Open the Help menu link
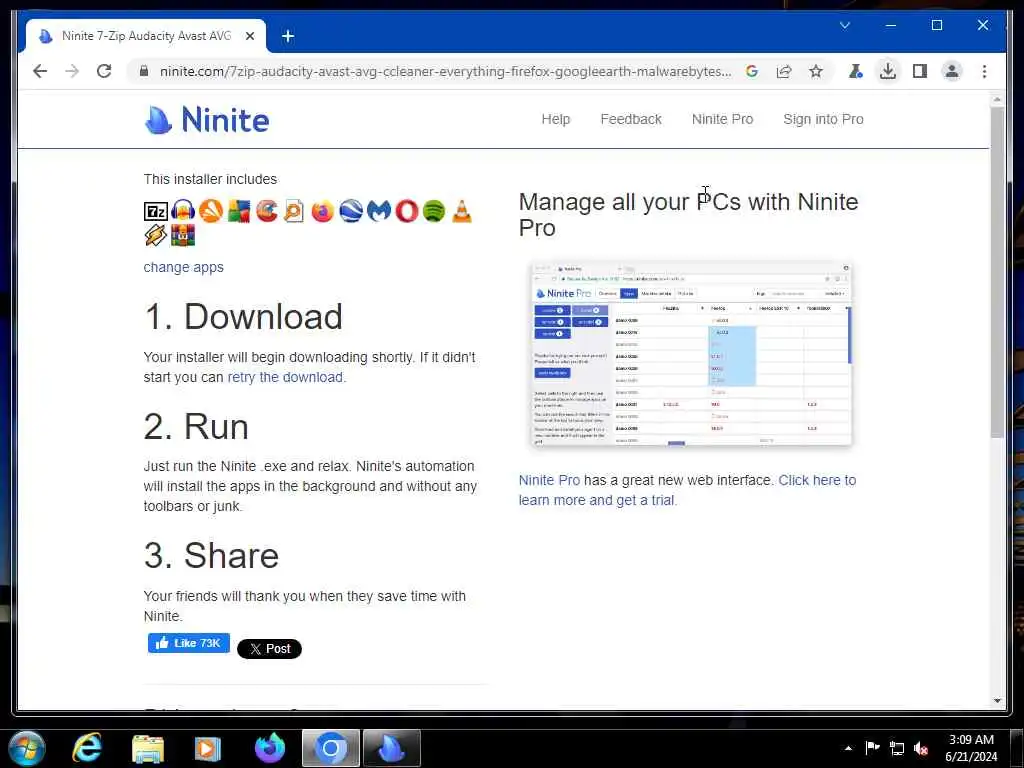 [x=556, y=119]
